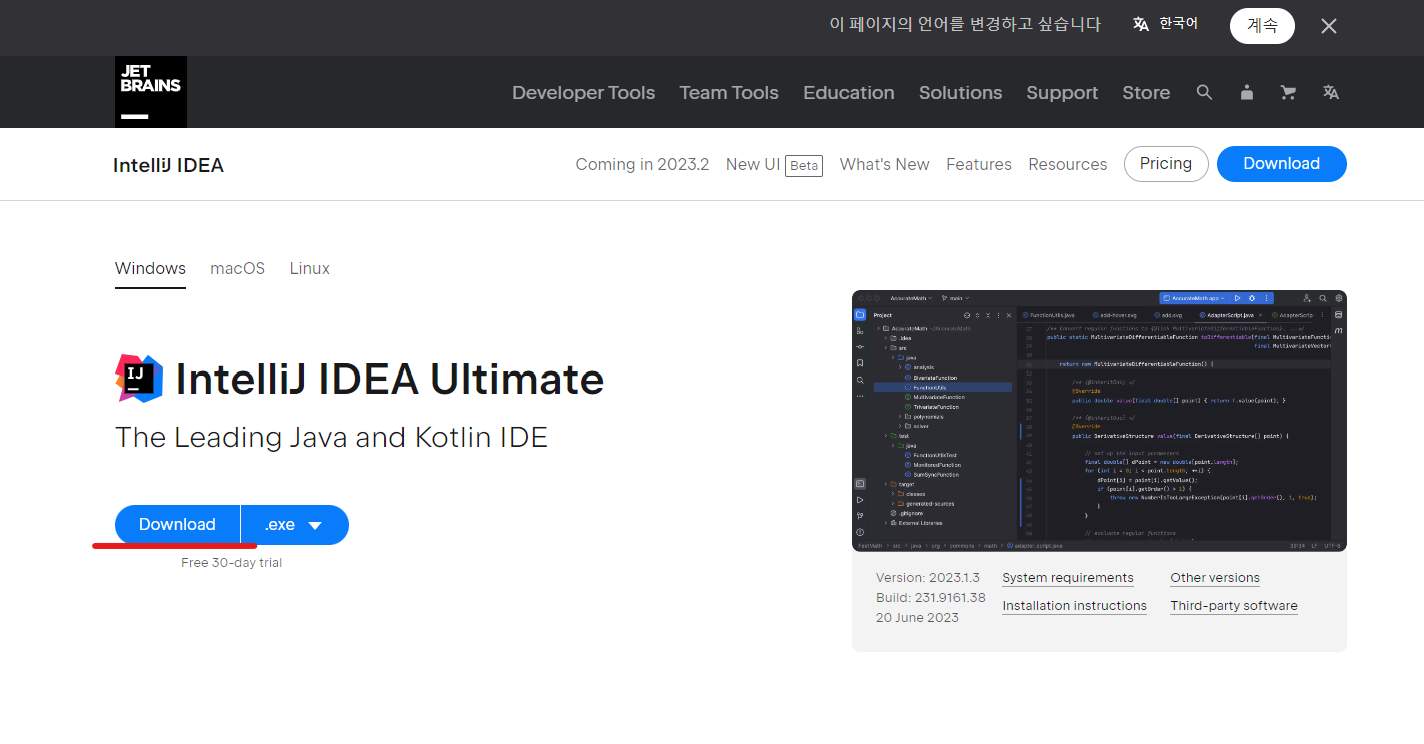The width and height of the screenshot is (1424, 744).
Task: Click the language banner translate icon
Action: coord(1141,25)
